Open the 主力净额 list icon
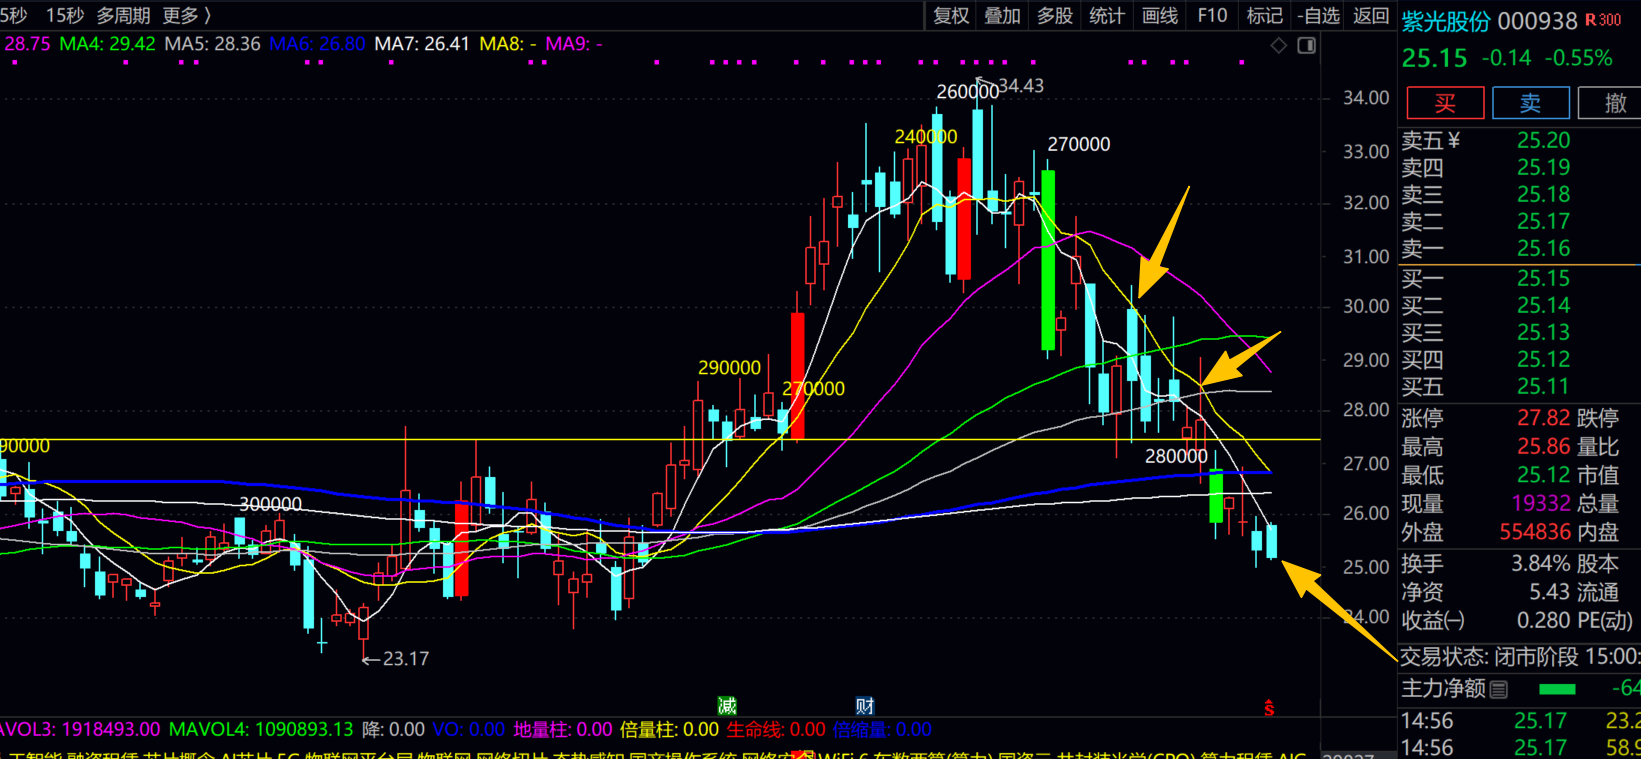Image resolution: width=1641 pixels, height=759 pixels. pyautogui.click(x=1498, y=689)
